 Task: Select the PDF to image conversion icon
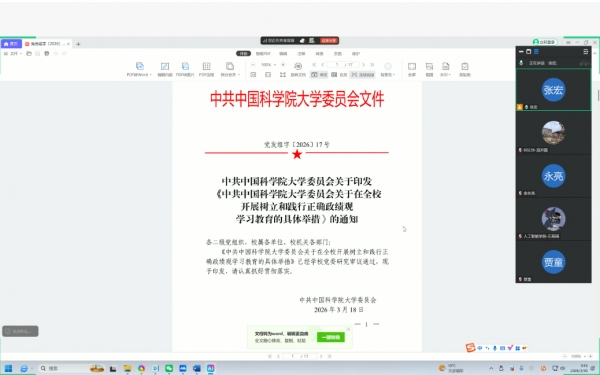[x=185, y=66]
